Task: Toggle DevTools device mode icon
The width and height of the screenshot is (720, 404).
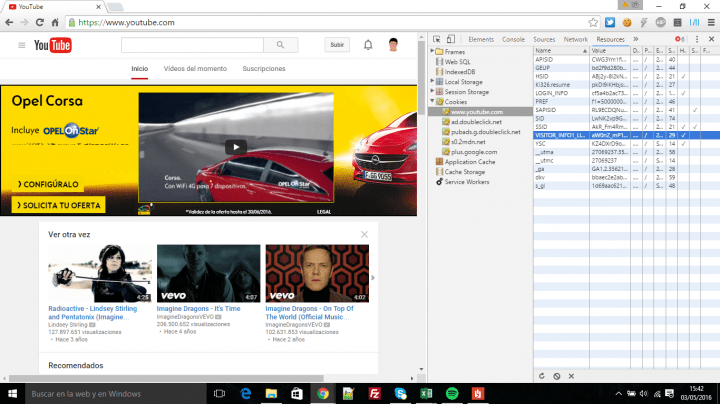Action: 451,39
